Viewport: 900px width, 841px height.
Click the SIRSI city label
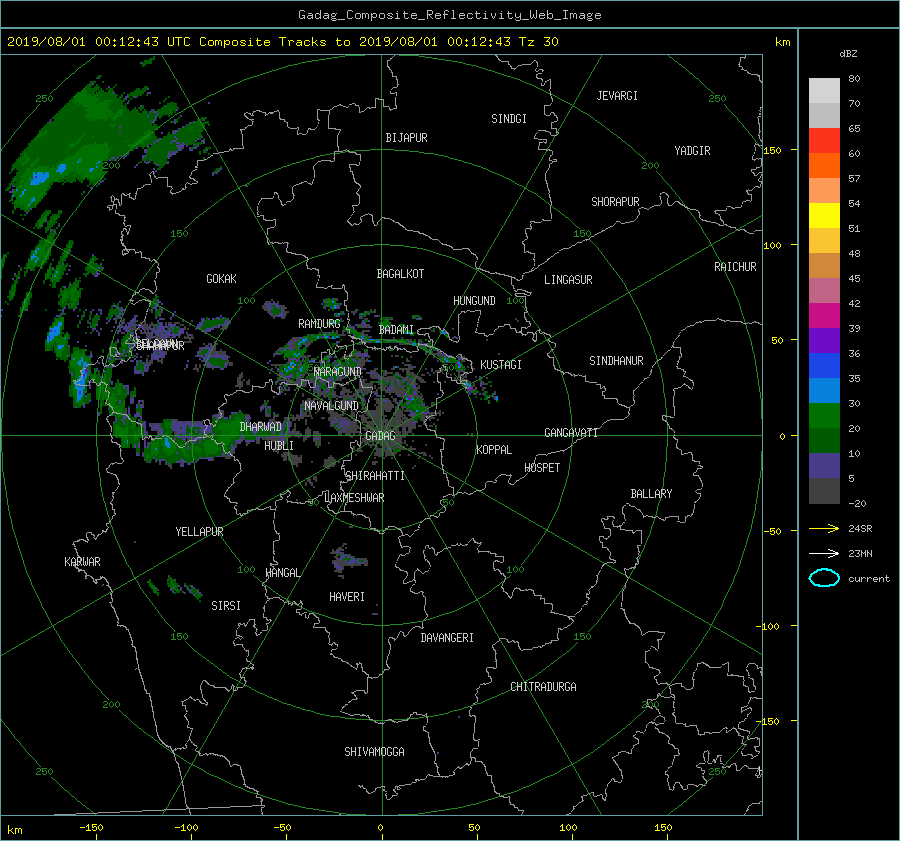[x=226, y=606]
